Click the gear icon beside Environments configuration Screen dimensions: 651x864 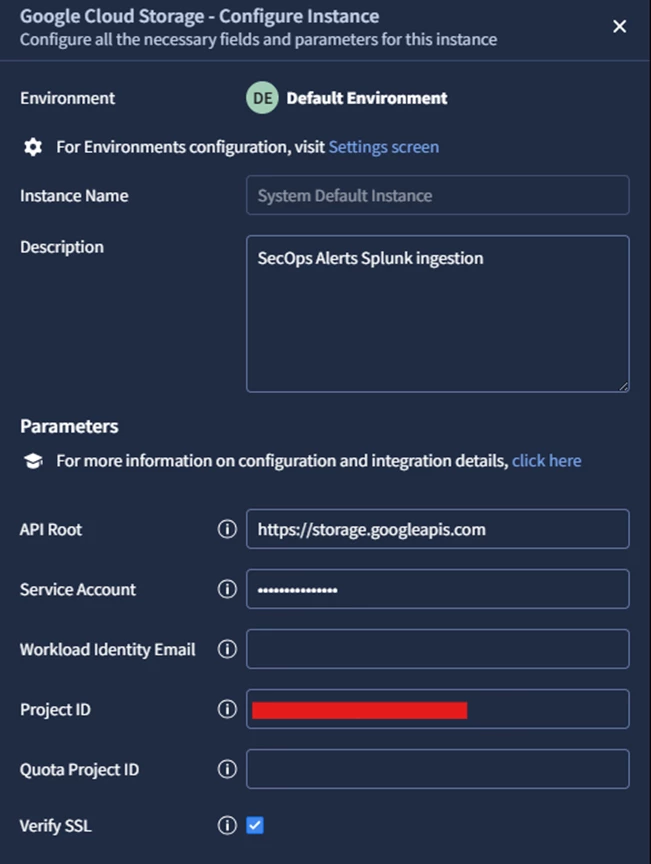(33, 147)
